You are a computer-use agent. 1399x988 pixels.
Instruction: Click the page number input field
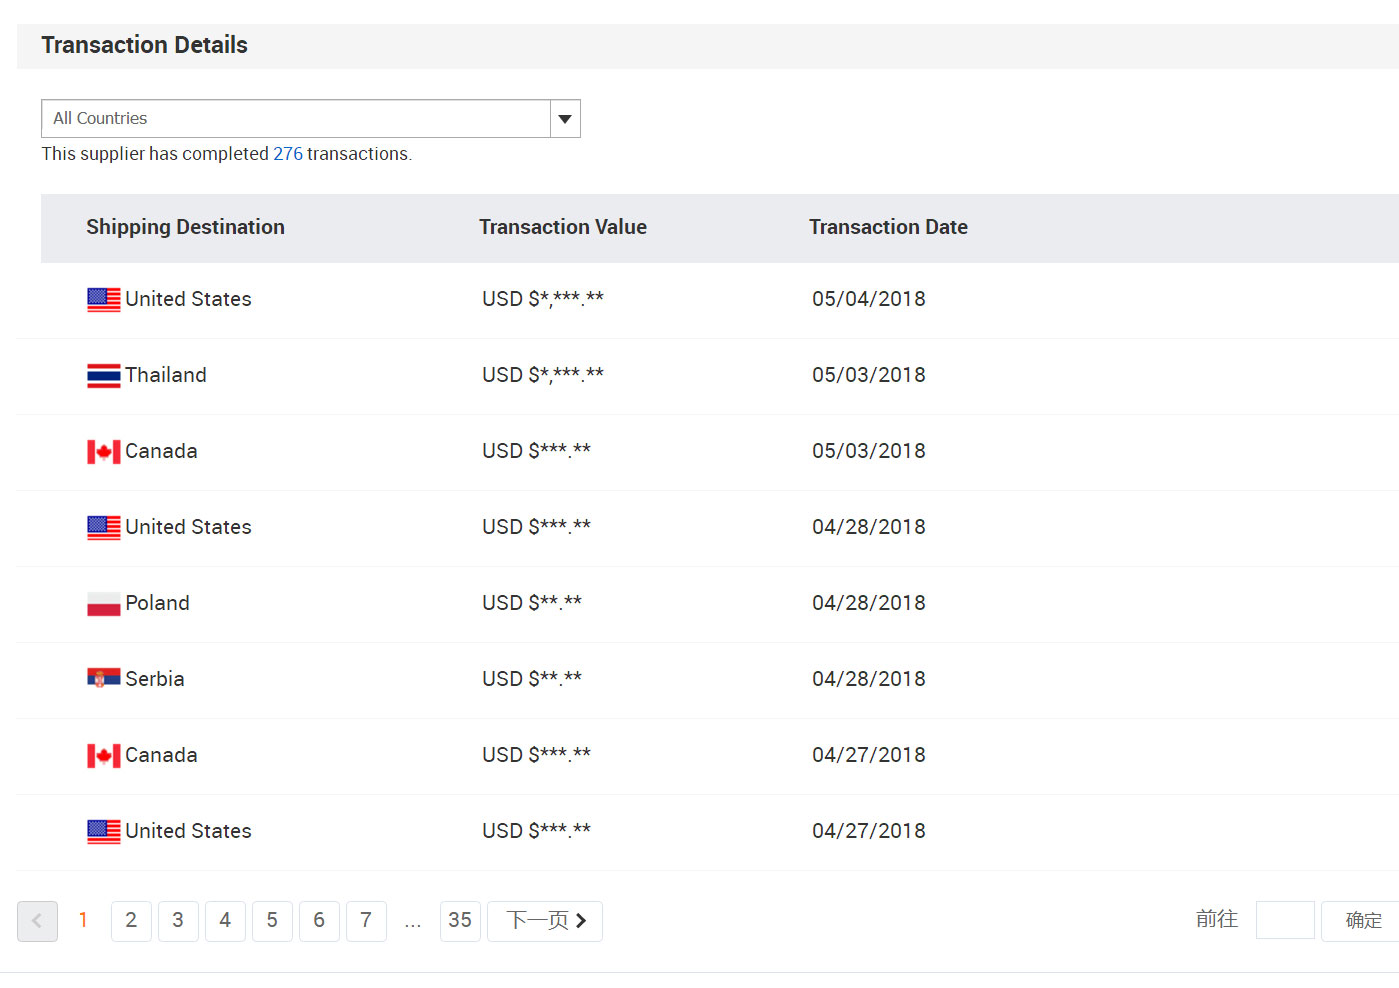click(1284, 920)
